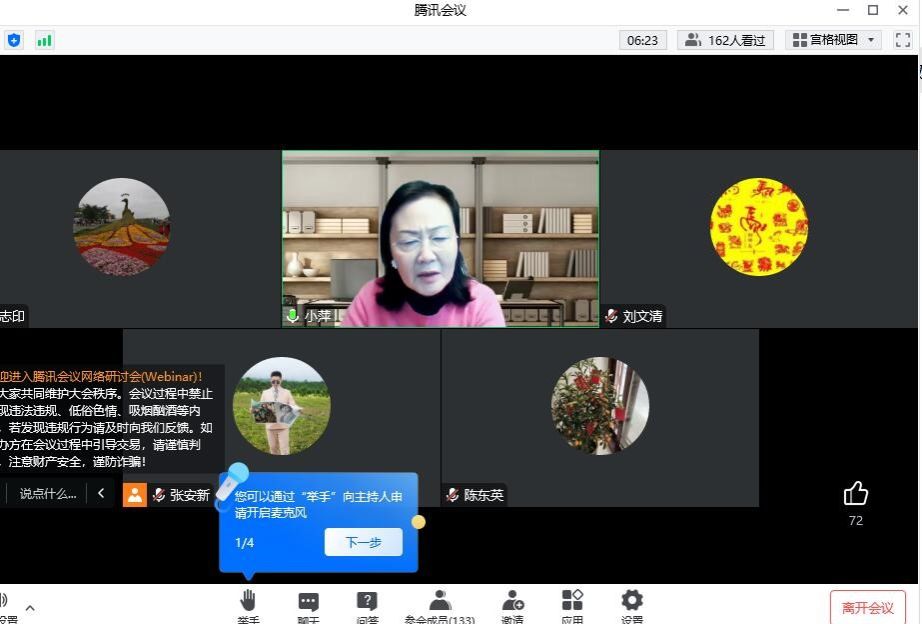
Task: Open the grid view (宫格视图) dropdown
Action: (x=833, y=40)
